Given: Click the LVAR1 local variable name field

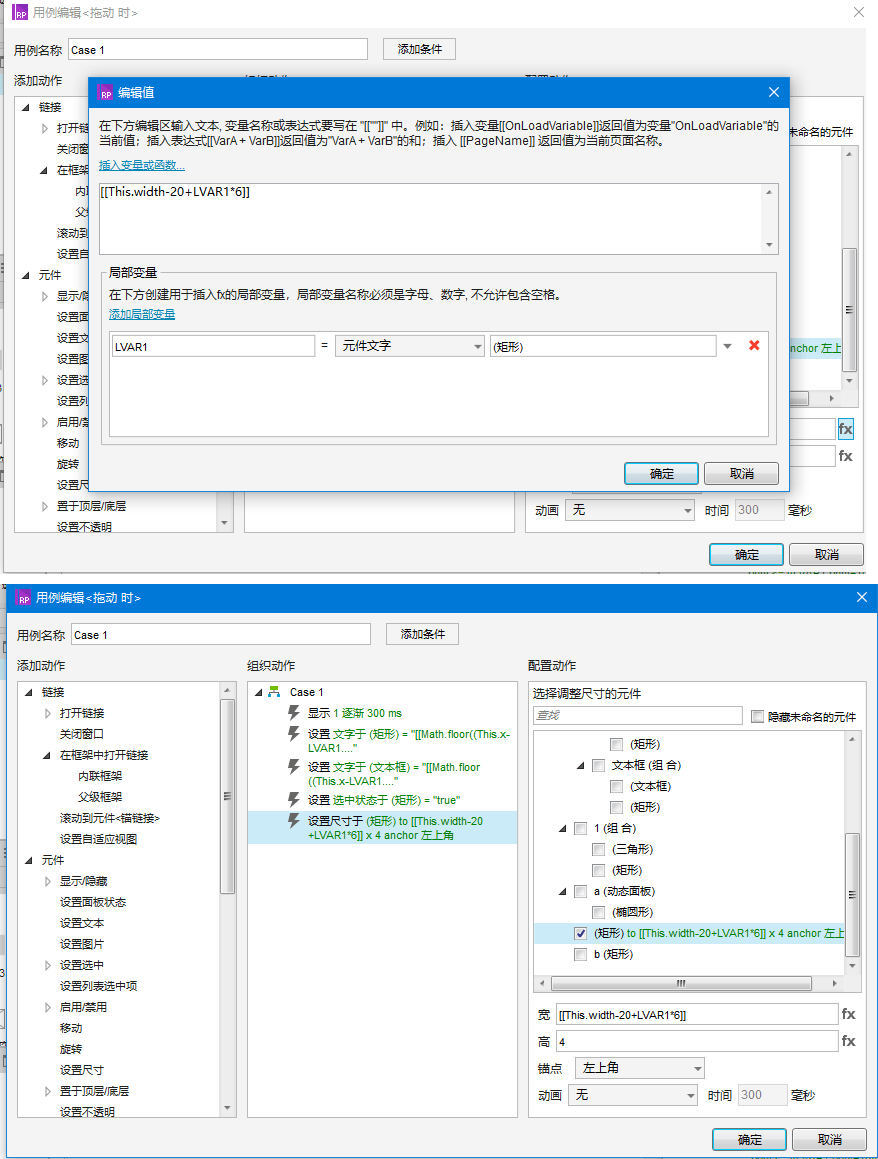Looking at the screenshot, I should point(212,346).
